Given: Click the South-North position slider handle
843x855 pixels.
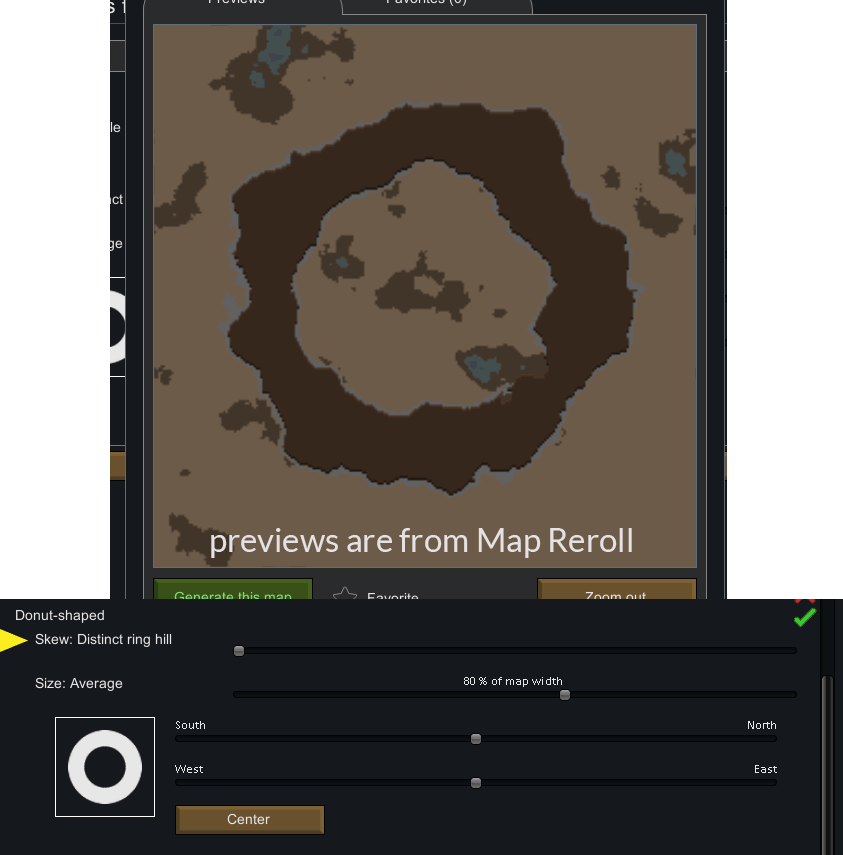Looking at the screenshot, I should tap(475, 739).
